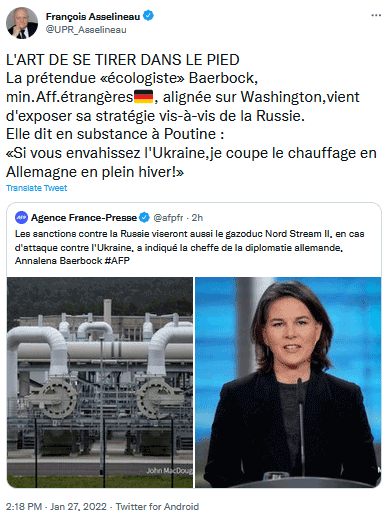This screenshot has width=389, height=522.
Task: Click the John MacDougall photo credit watermark
Action: click(169, 471)
